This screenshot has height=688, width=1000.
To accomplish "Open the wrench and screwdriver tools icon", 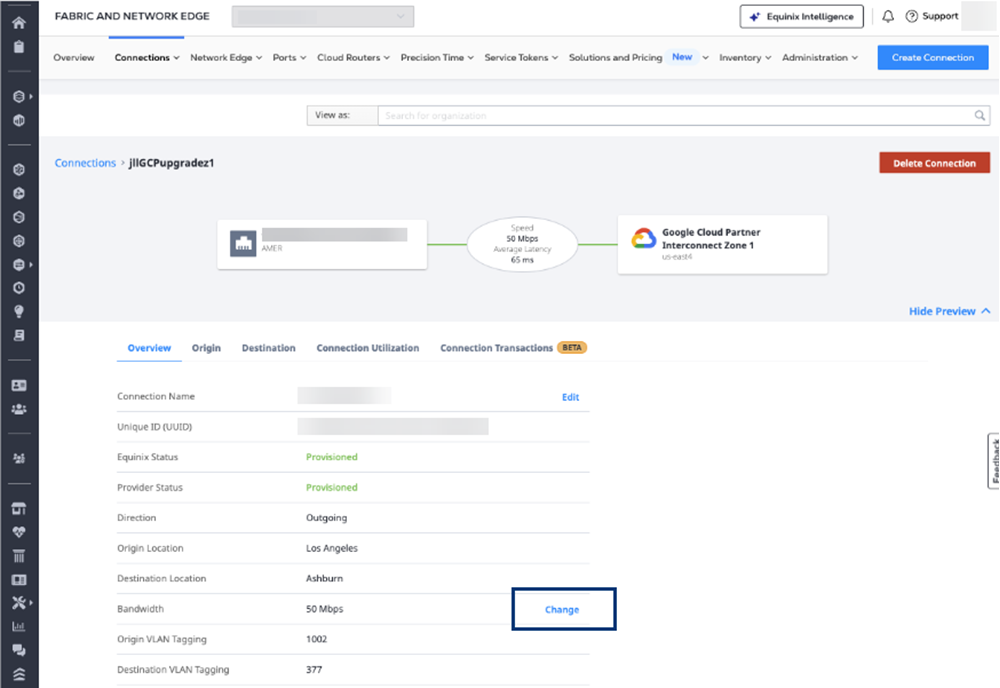I will pyautogui.click(x=18, y=603).
